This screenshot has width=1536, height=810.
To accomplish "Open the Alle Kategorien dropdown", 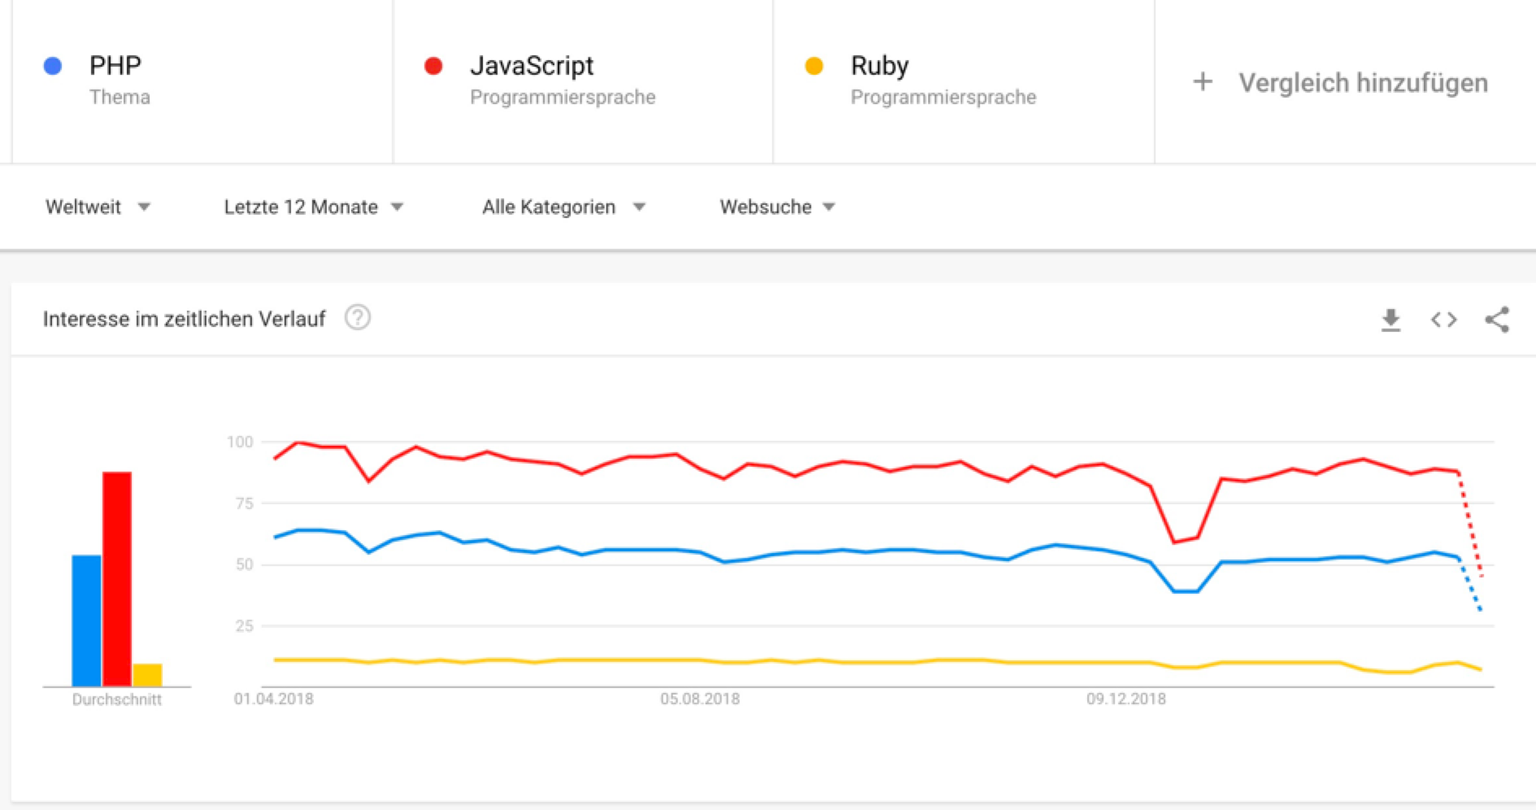I will 563,207.
